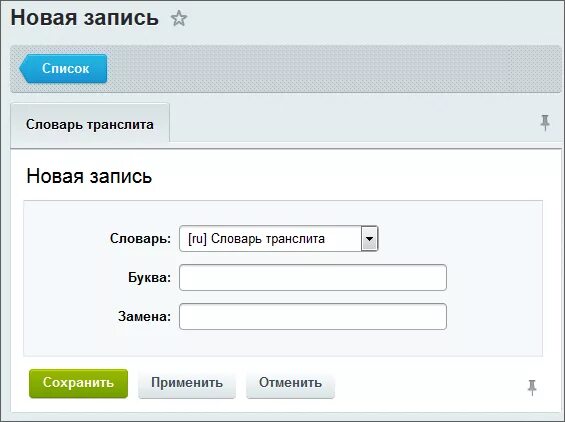Click the dropdown arrow of Словарь select
The width and height of the screenshot is (565, 422).
[x=369, y=239]
